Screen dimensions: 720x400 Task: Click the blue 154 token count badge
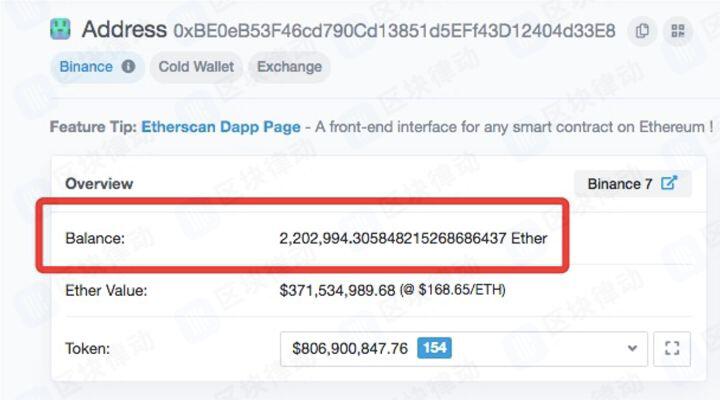coord(434,348)
